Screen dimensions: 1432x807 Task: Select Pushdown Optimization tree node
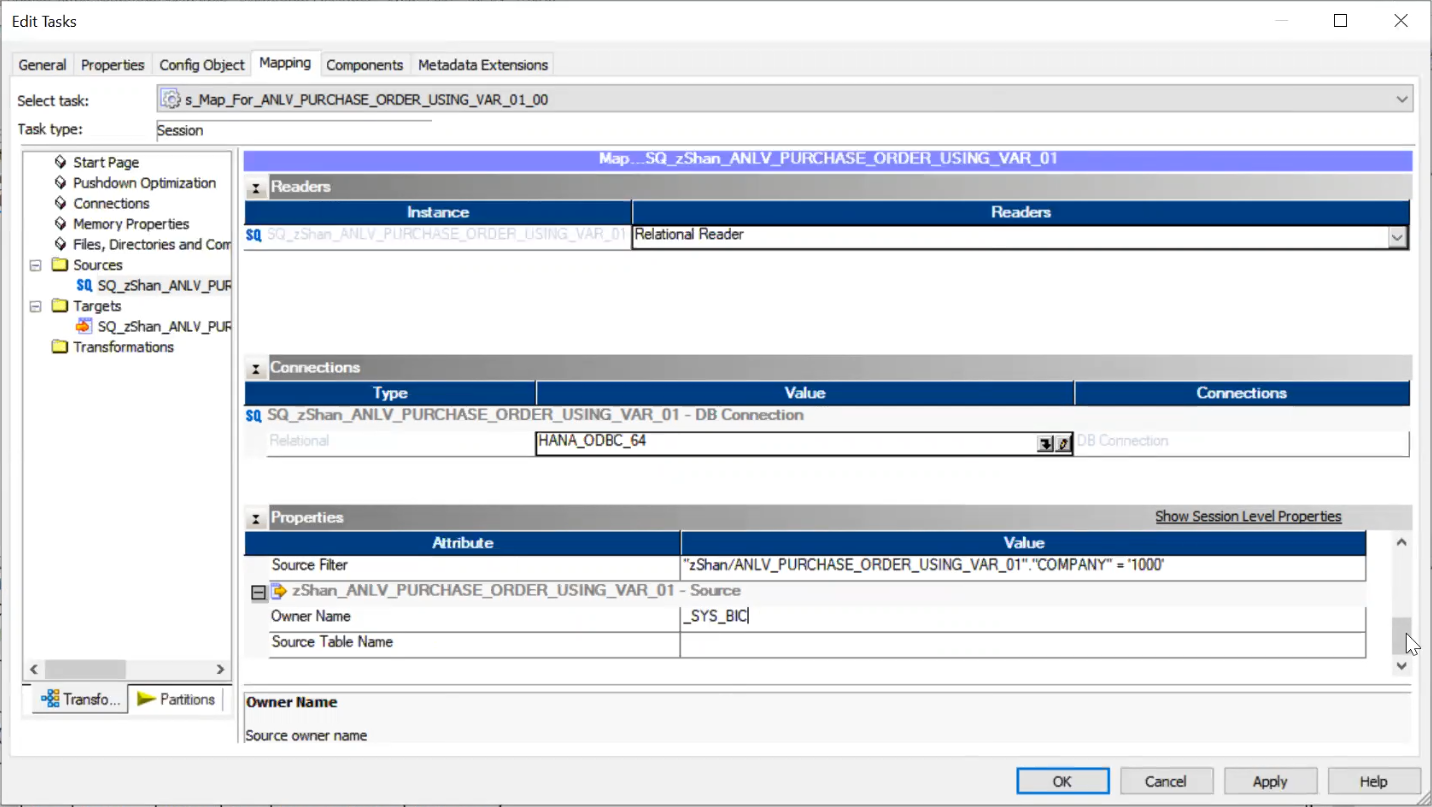[x=144, y=183]
